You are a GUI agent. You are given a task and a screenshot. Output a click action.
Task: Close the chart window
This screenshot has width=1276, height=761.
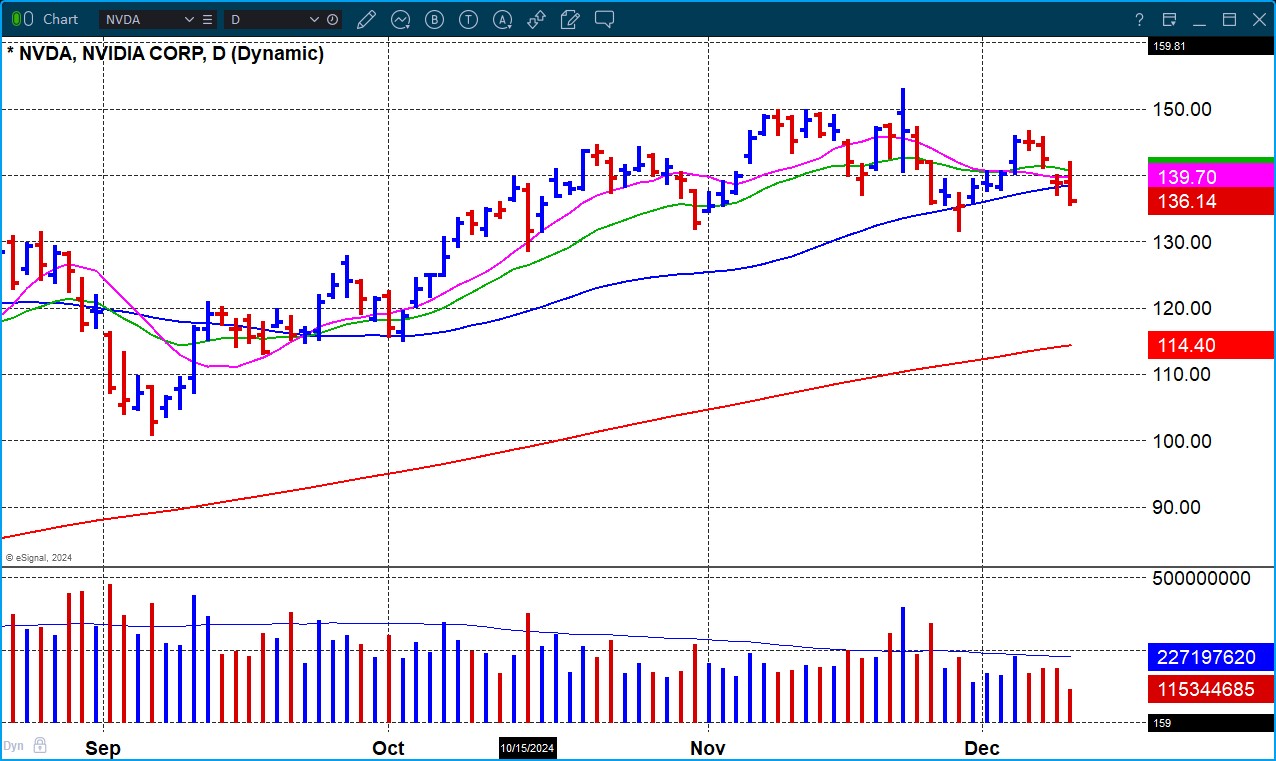click(1258, 20)
